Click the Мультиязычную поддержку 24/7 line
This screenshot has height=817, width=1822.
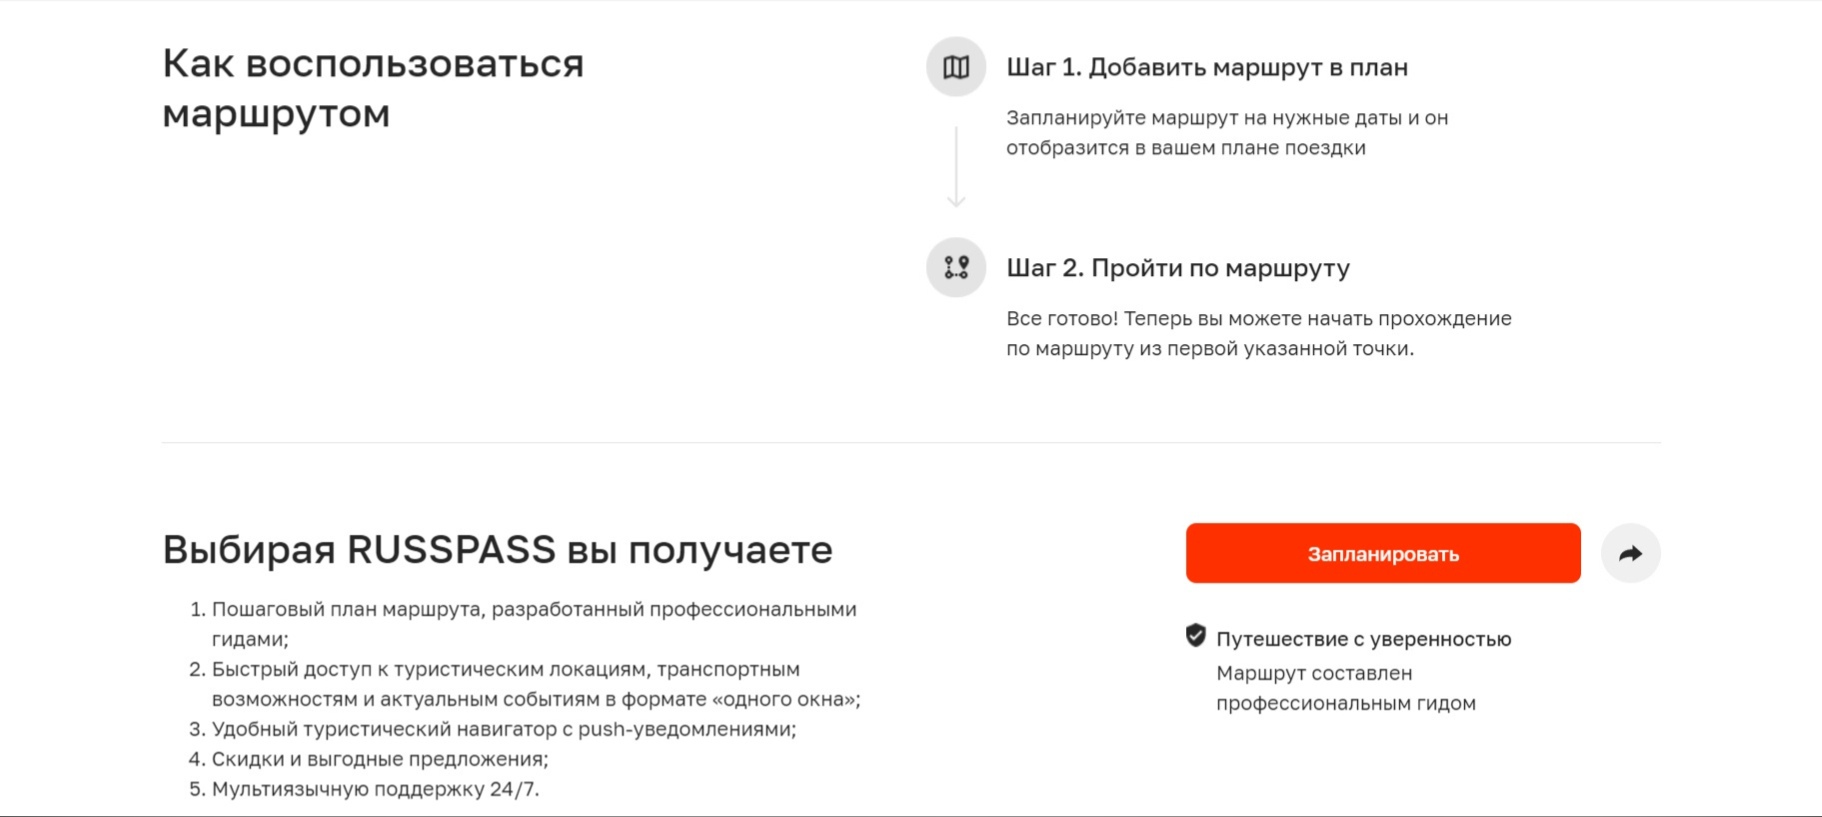[x=374, y=791]
